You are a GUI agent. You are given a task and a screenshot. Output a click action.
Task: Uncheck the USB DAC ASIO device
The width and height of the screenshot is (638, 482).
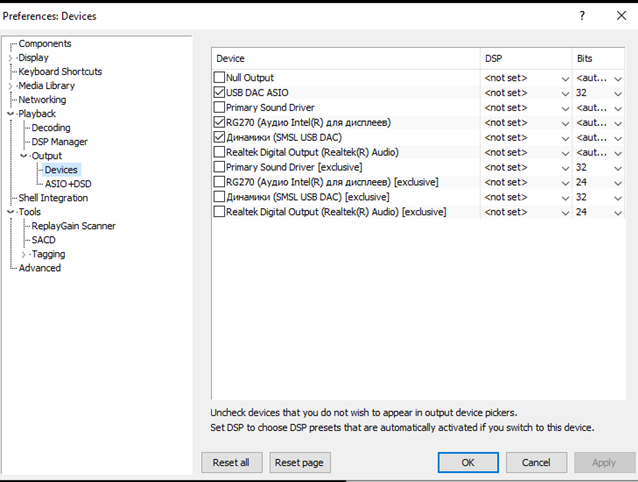coord(219,92)
